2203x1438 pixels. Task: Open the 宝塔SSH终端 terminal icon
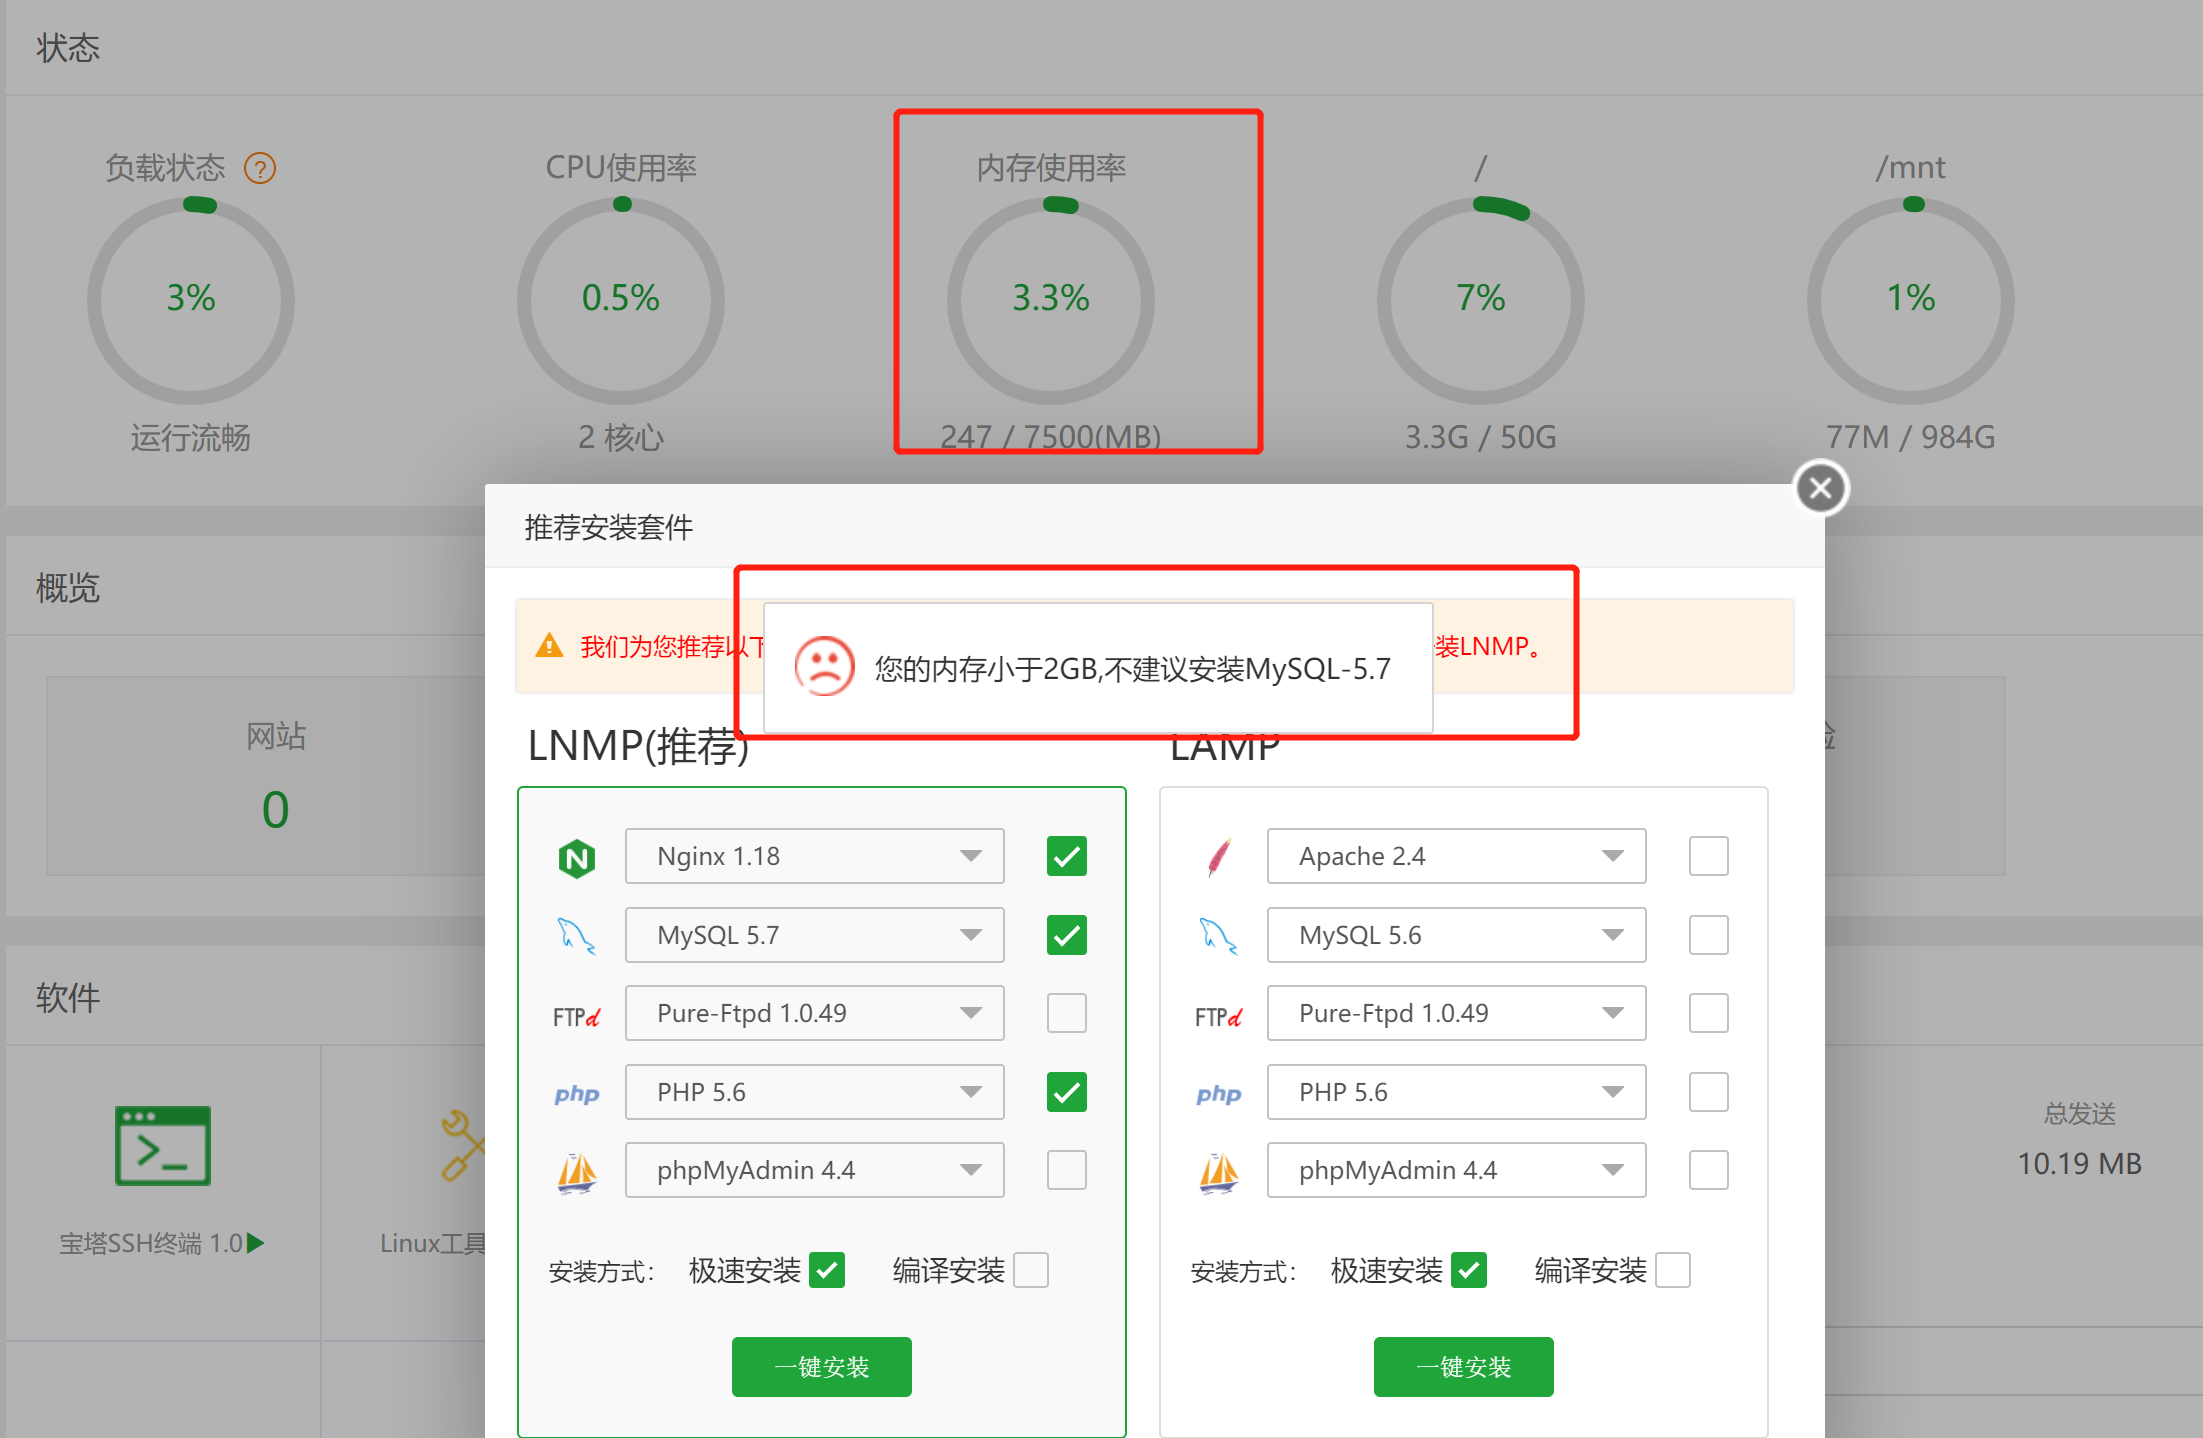click(163, 1146)
